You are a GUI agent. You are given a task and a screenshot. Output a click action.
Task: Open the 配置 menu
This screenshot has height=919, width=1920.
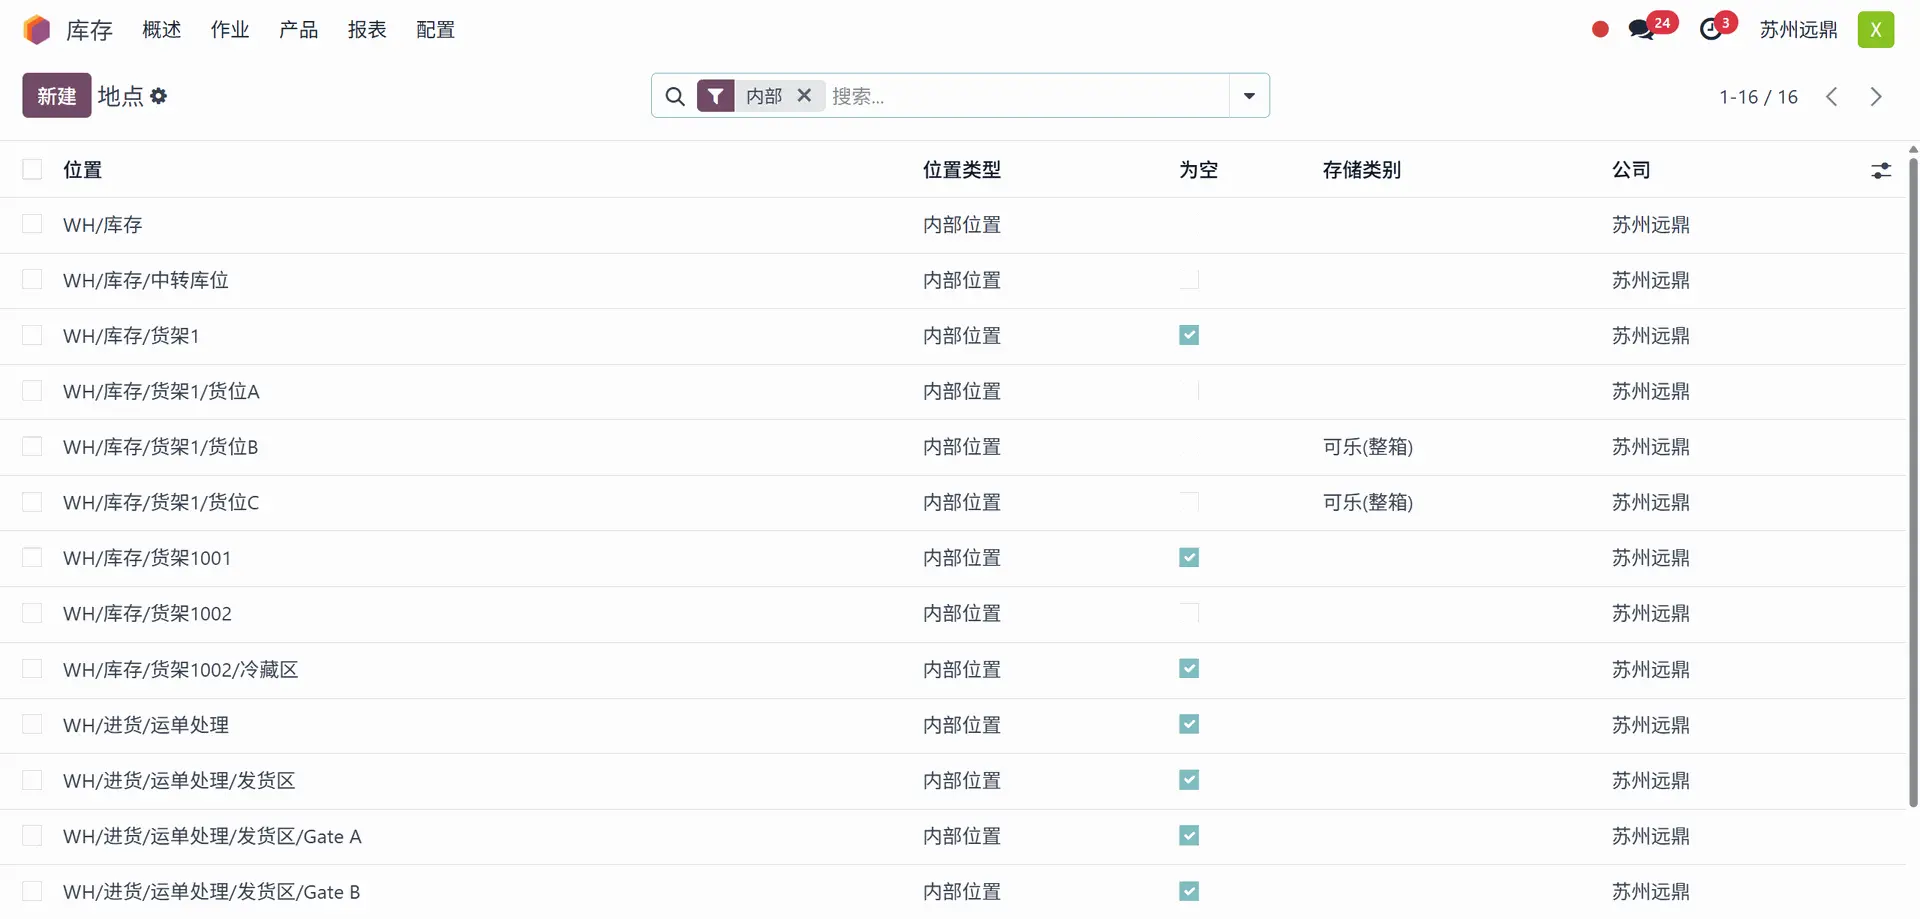click(x=435, y=30)
